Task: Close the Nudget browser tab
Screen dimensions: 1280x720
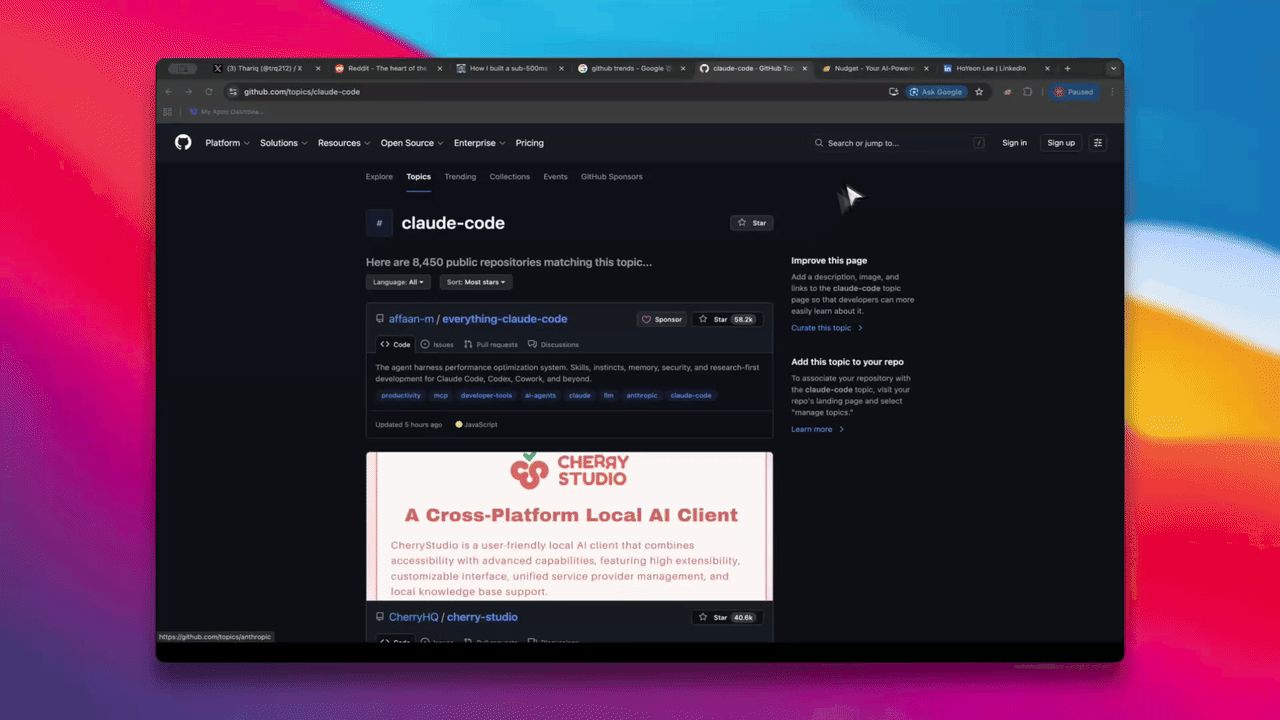Action: pos(927,69)
